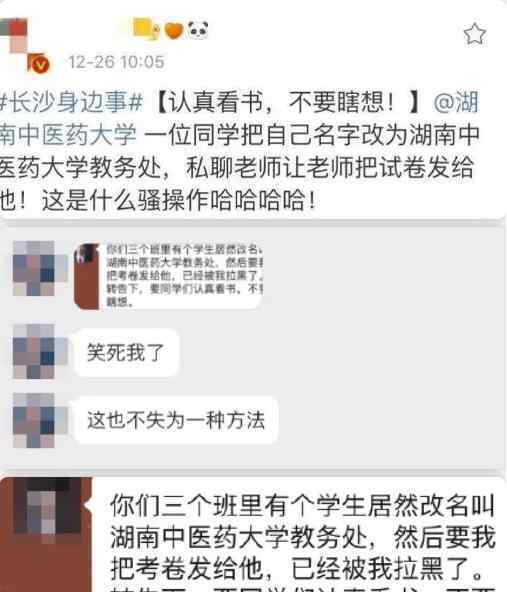Tap the favorite star icon
The height and width of the screenshot is (592, 507).
point(474,34)
